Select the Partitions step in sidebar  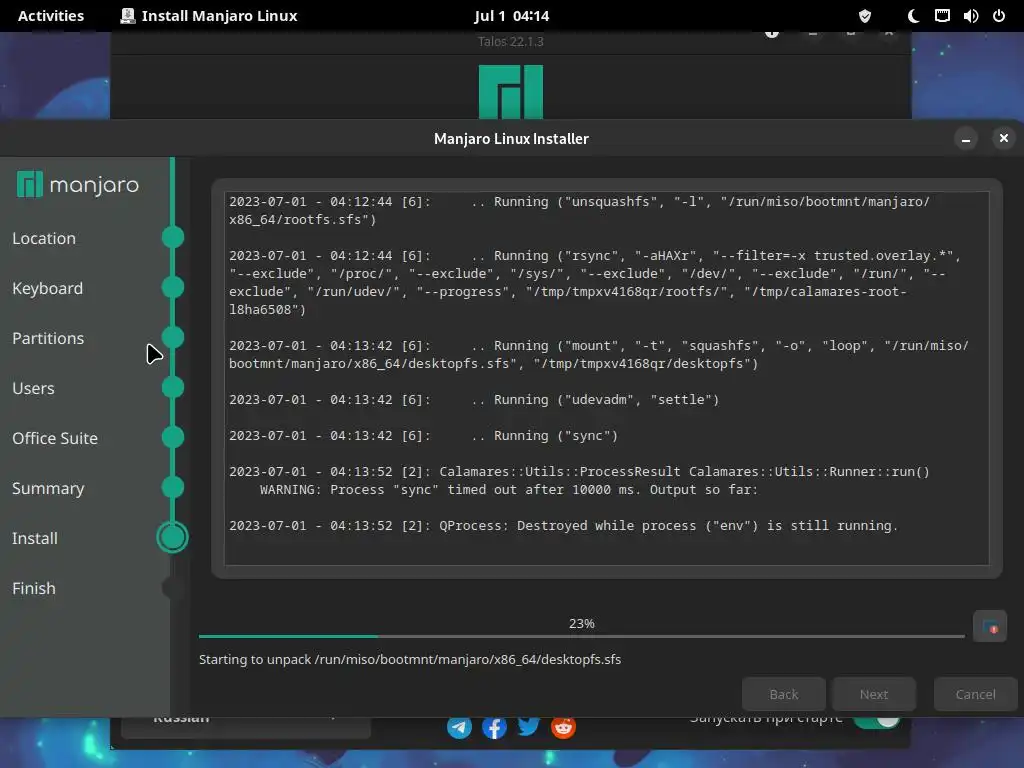click(x=48, y=338)
